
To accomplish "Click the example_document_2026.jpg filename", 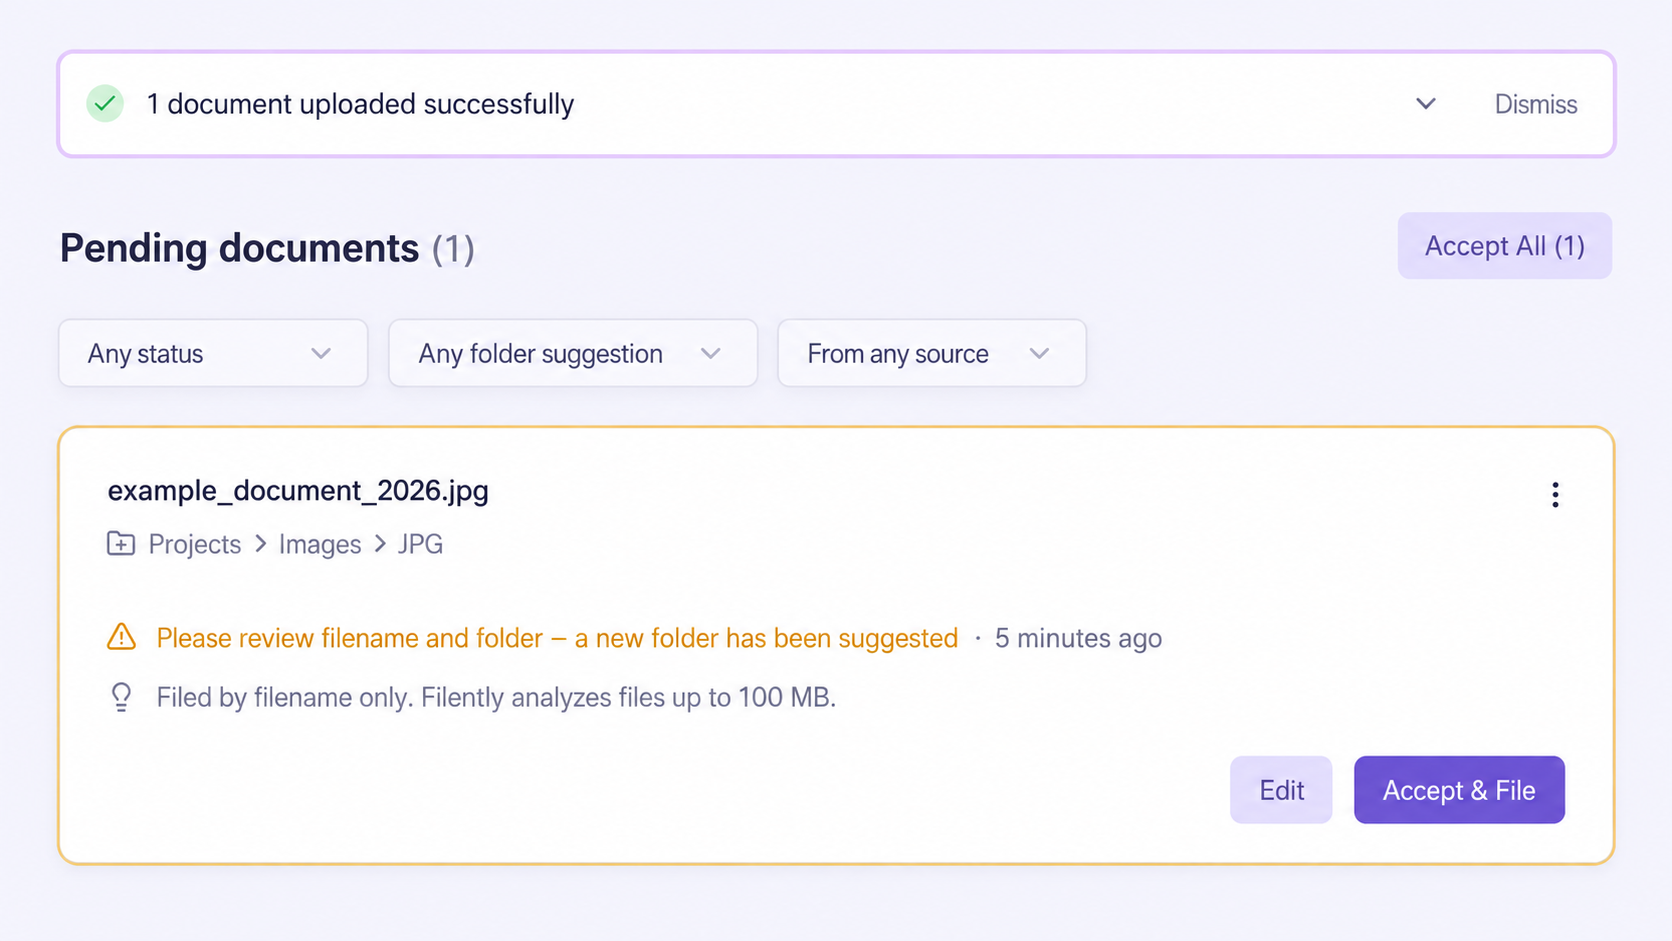I will [298, 491].
